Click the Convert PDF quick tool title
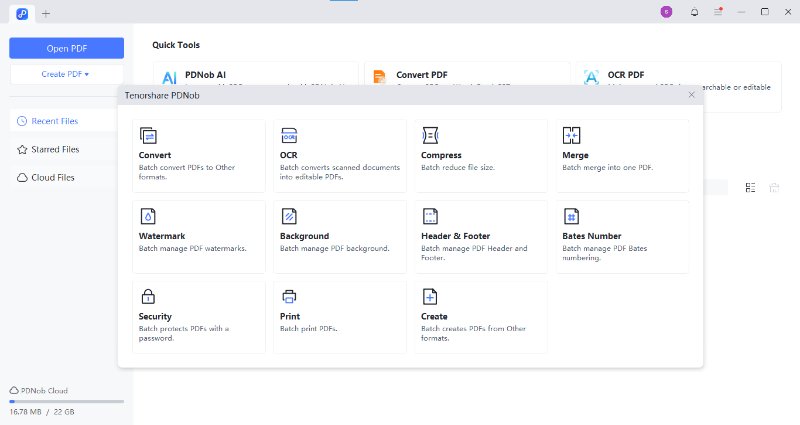800x425 pixels. [x=422, y=75]
